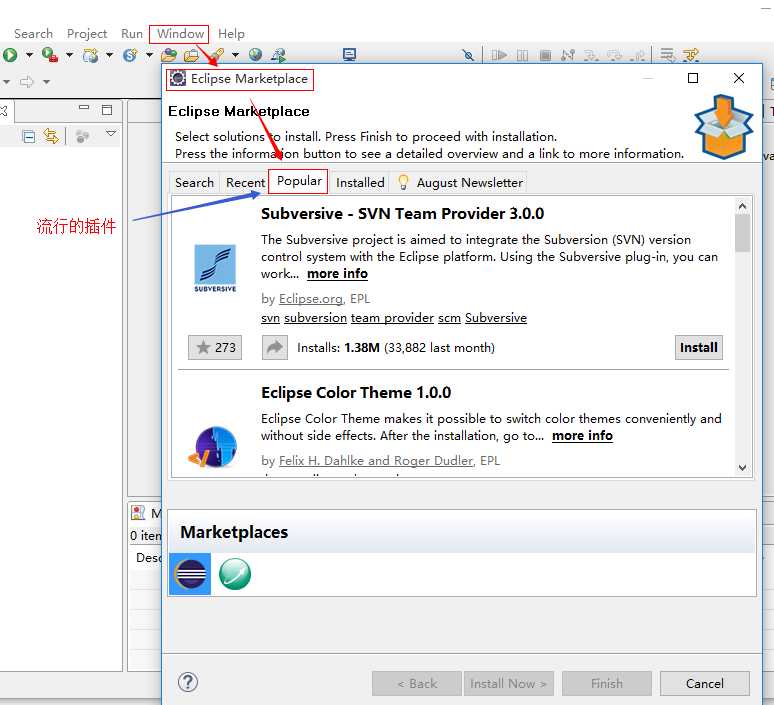Open the Run menu

click(x=132, y=34)
